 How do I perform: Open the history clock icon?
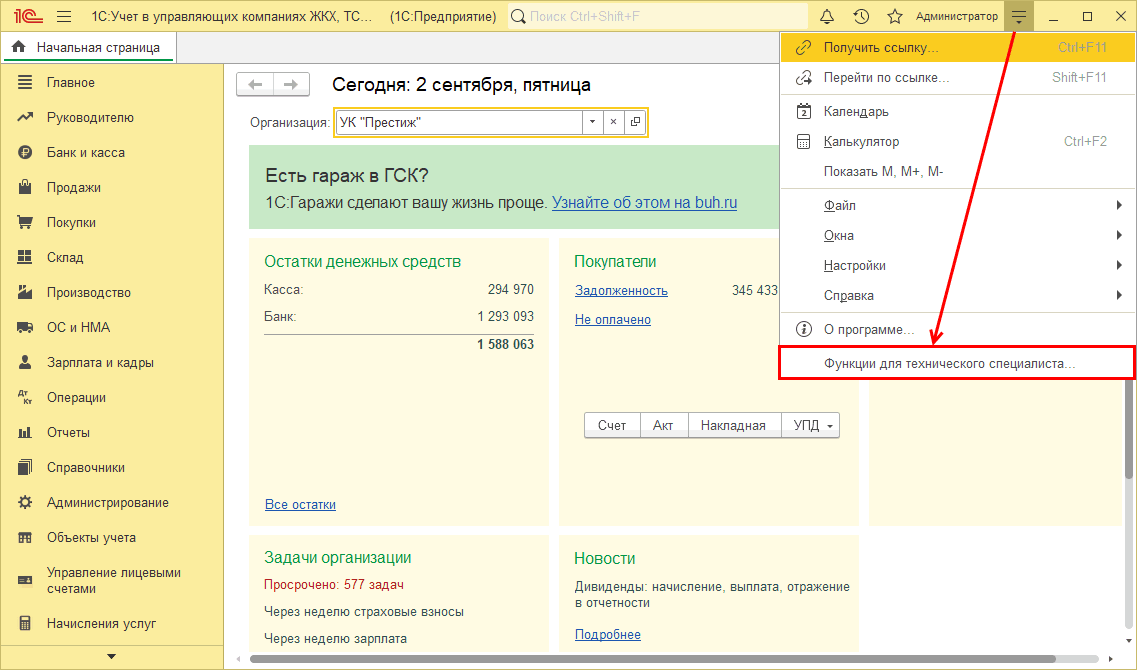point(861,16)
